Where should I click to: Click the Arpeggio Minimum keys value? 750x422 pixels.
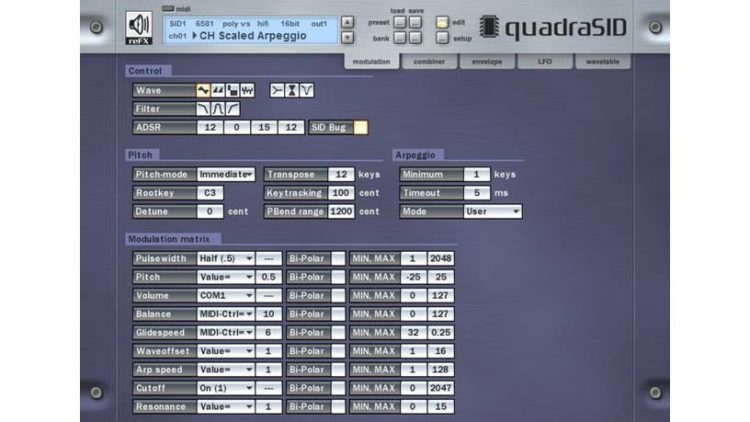coord(476,175)
